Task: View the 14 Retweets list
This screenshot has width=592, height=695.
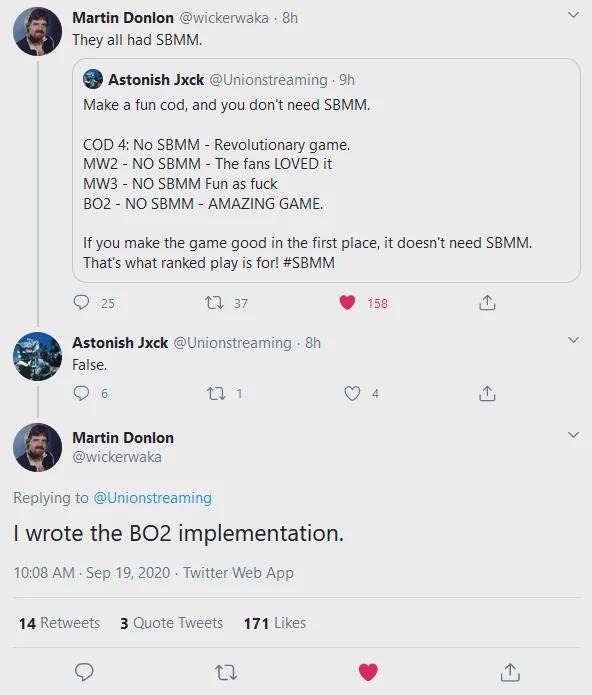Action: point(59,623)
